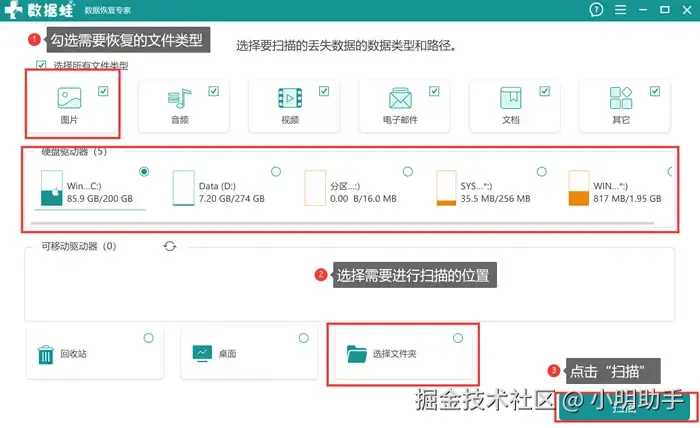This screenshot has width=700, height=428.
Task: Select the 16.0 MB partition drive icon
Action: point(315,188)
